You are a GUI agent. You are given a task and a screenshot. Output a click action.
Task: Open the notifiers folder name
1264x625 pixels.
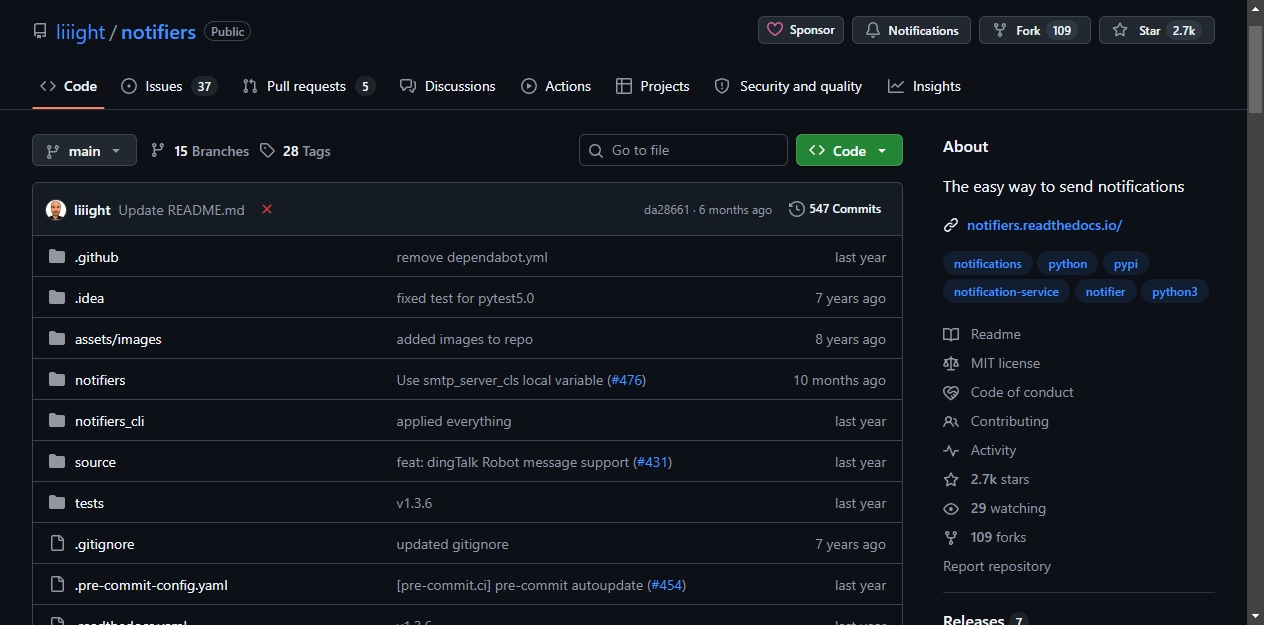point(100,380)
